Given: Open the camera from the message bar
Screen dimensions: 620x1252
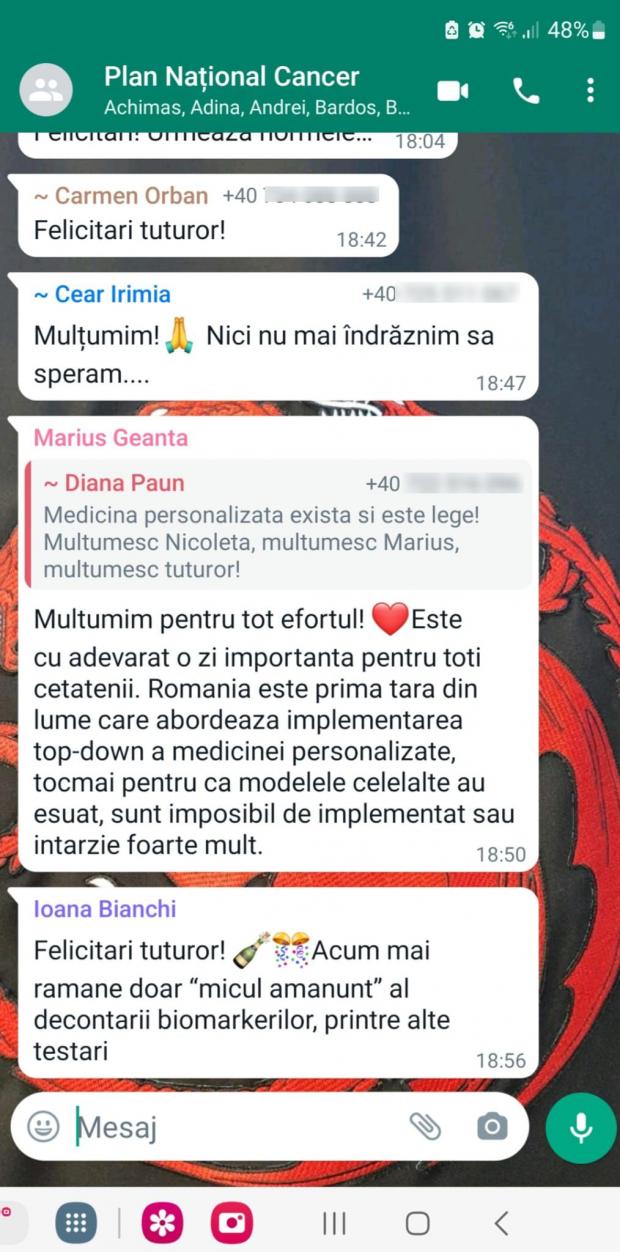Looking at the screenshot, I should click(x=491, y=1127).
